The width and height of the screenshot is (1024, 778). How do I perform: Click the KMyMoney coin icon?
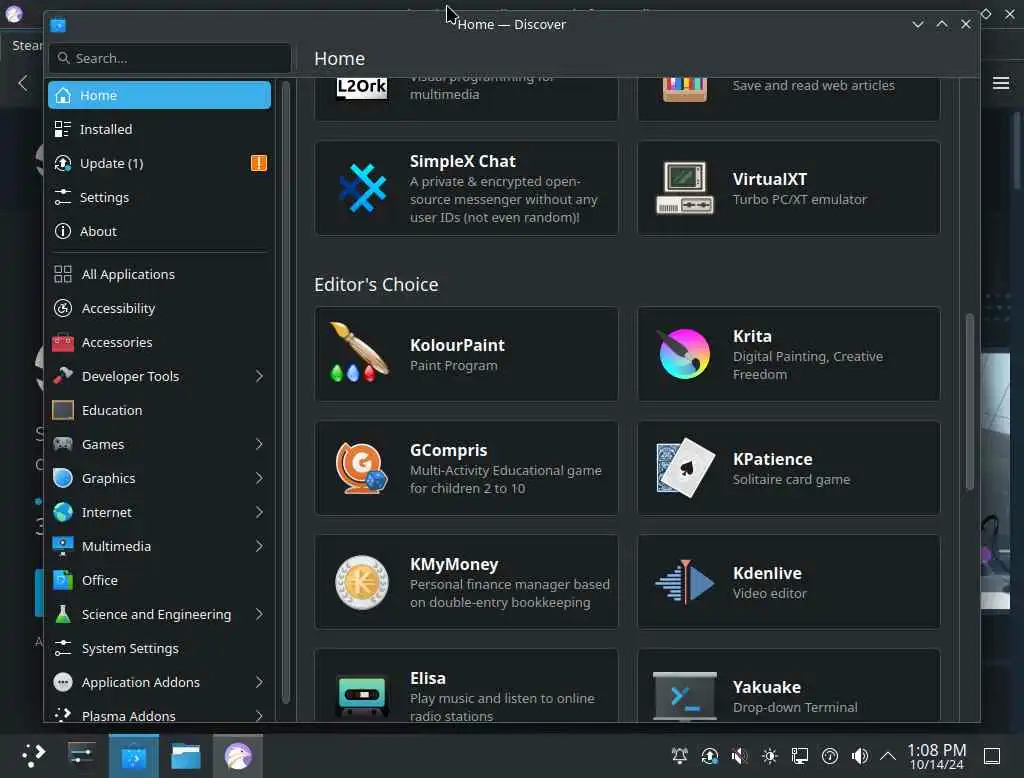point(361,582)
